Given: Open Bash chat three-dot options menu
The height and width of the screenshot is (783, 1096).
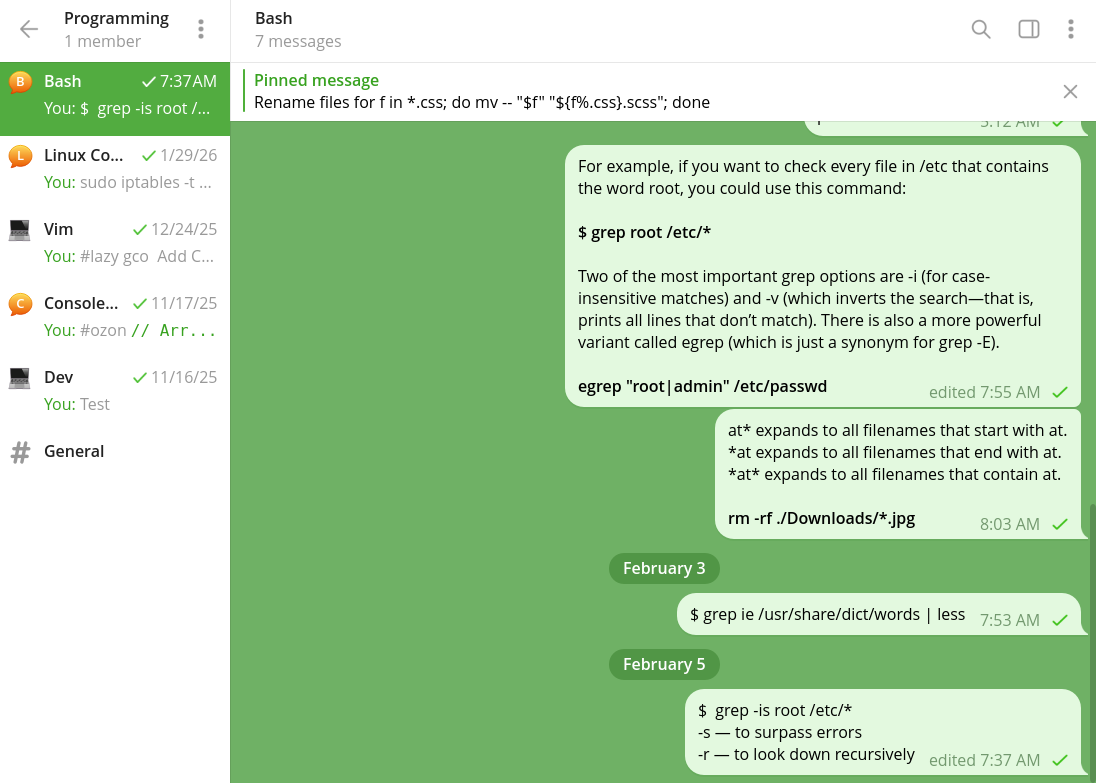Looking at the screenshot, I should [x=1070, y=29].
